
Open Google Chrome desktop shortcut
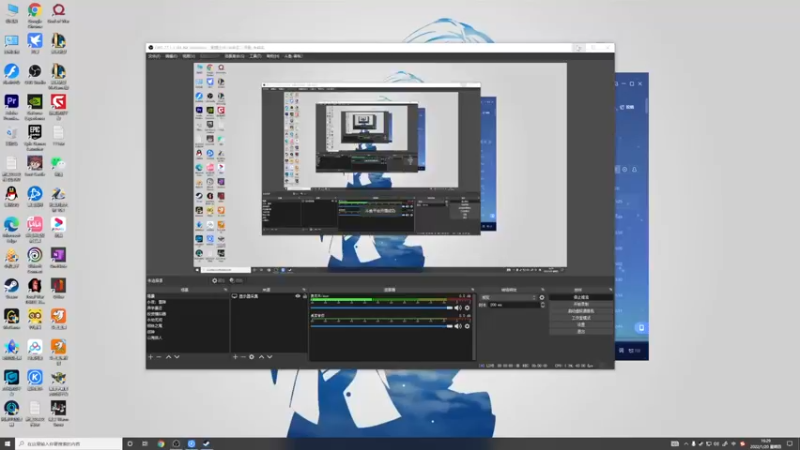[35, 14]
